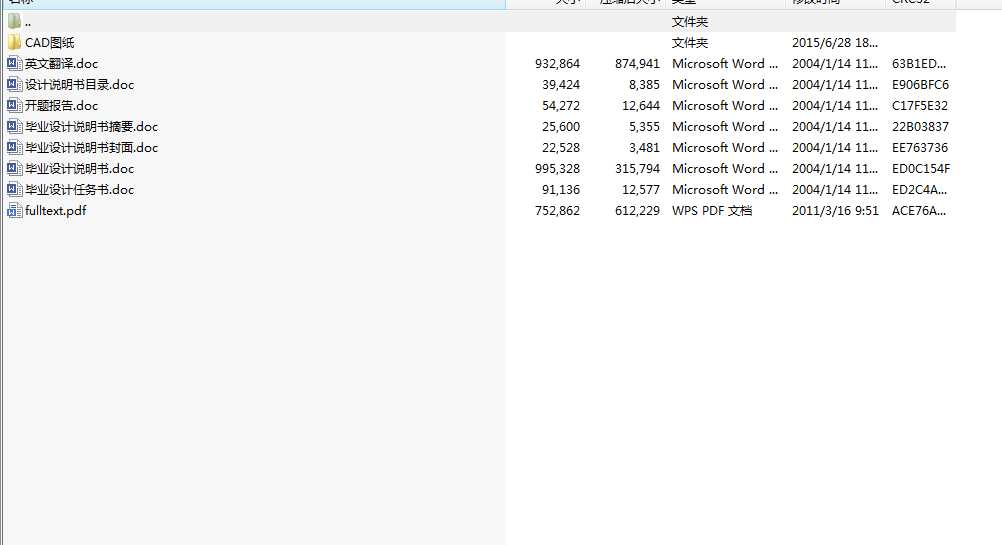The height and width of the screenshot is (545, 1002).
Task: Click the size value 25,600
Action: click(561, 127)
